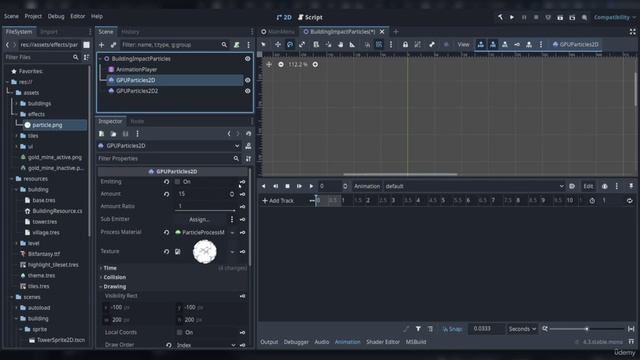The image size is (640, 360).
Task: Select the Move Mode tool
Action: tap(278, 44)
